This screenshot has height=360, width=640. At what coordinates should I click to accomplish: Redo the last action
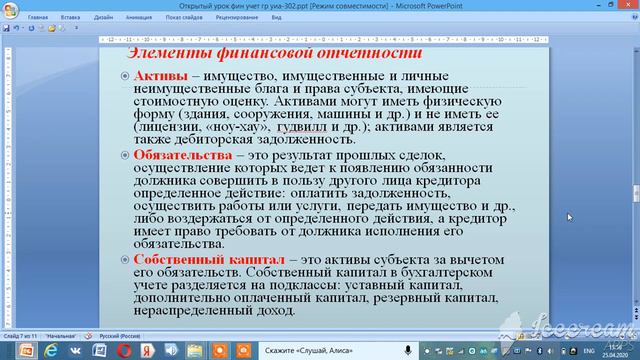(x=31, y=28)
